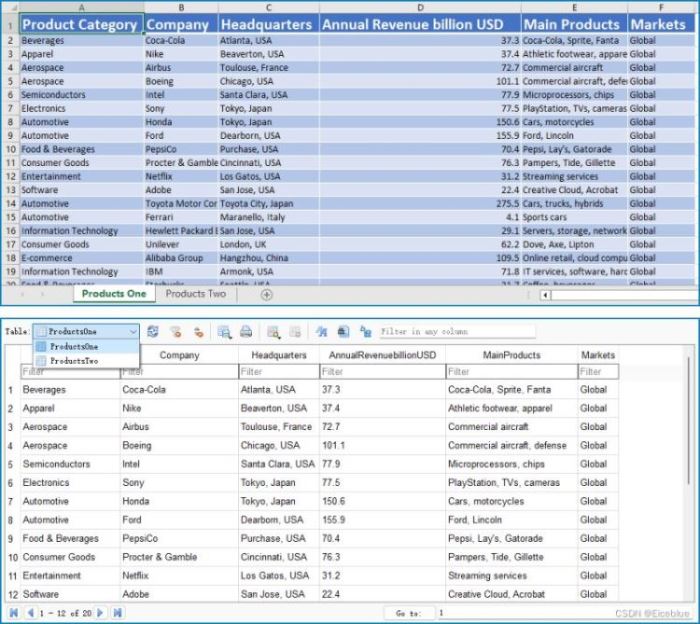Click the Excel cell 'Semiconductors'
The image size is (700, 624).
[81, 95]
